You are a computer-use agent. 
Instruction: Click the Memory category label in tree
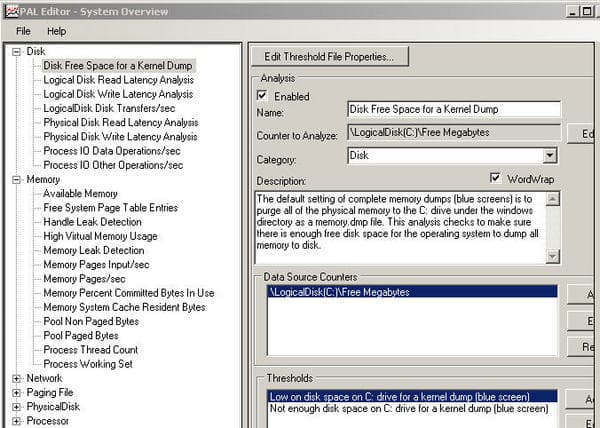tap(43, 180)
